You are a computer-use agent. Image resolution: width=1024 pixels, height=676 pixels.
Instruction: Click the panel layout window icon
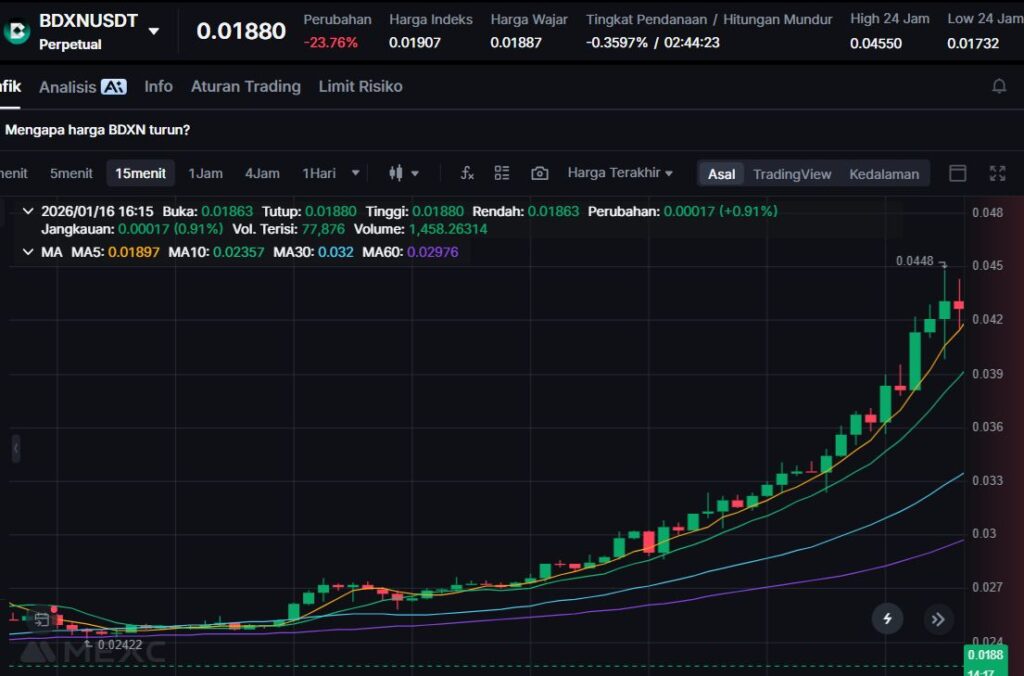pos(957,173)
